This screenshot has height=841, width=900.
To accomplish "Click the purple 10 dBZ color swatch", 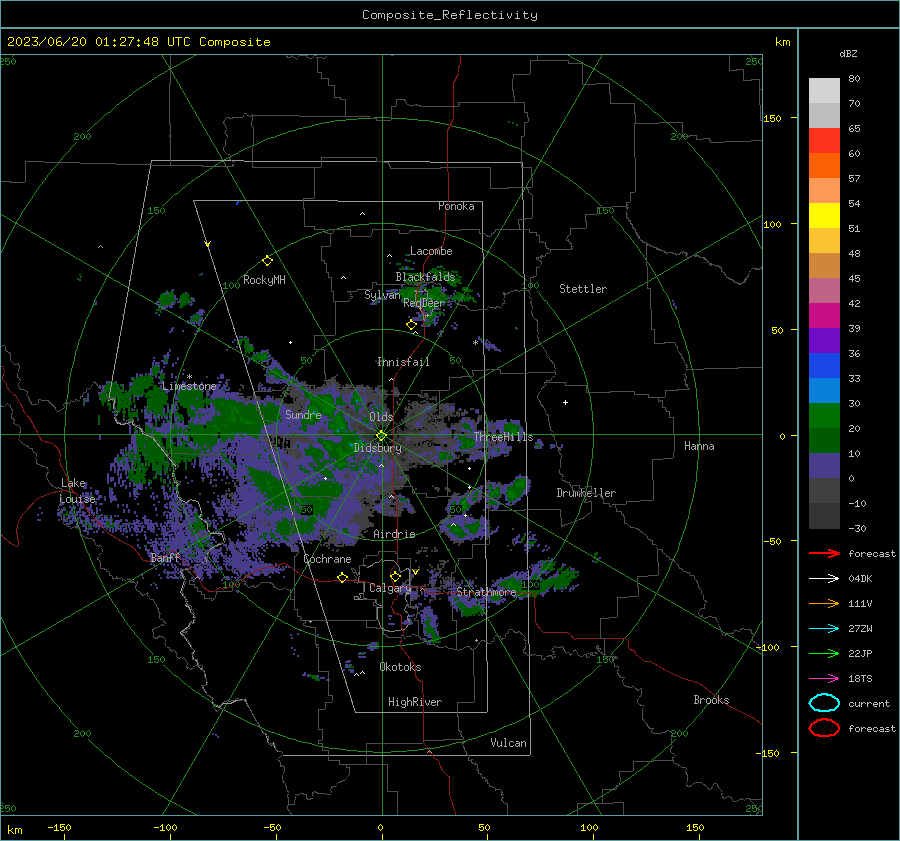I will [x=824, y=466].
